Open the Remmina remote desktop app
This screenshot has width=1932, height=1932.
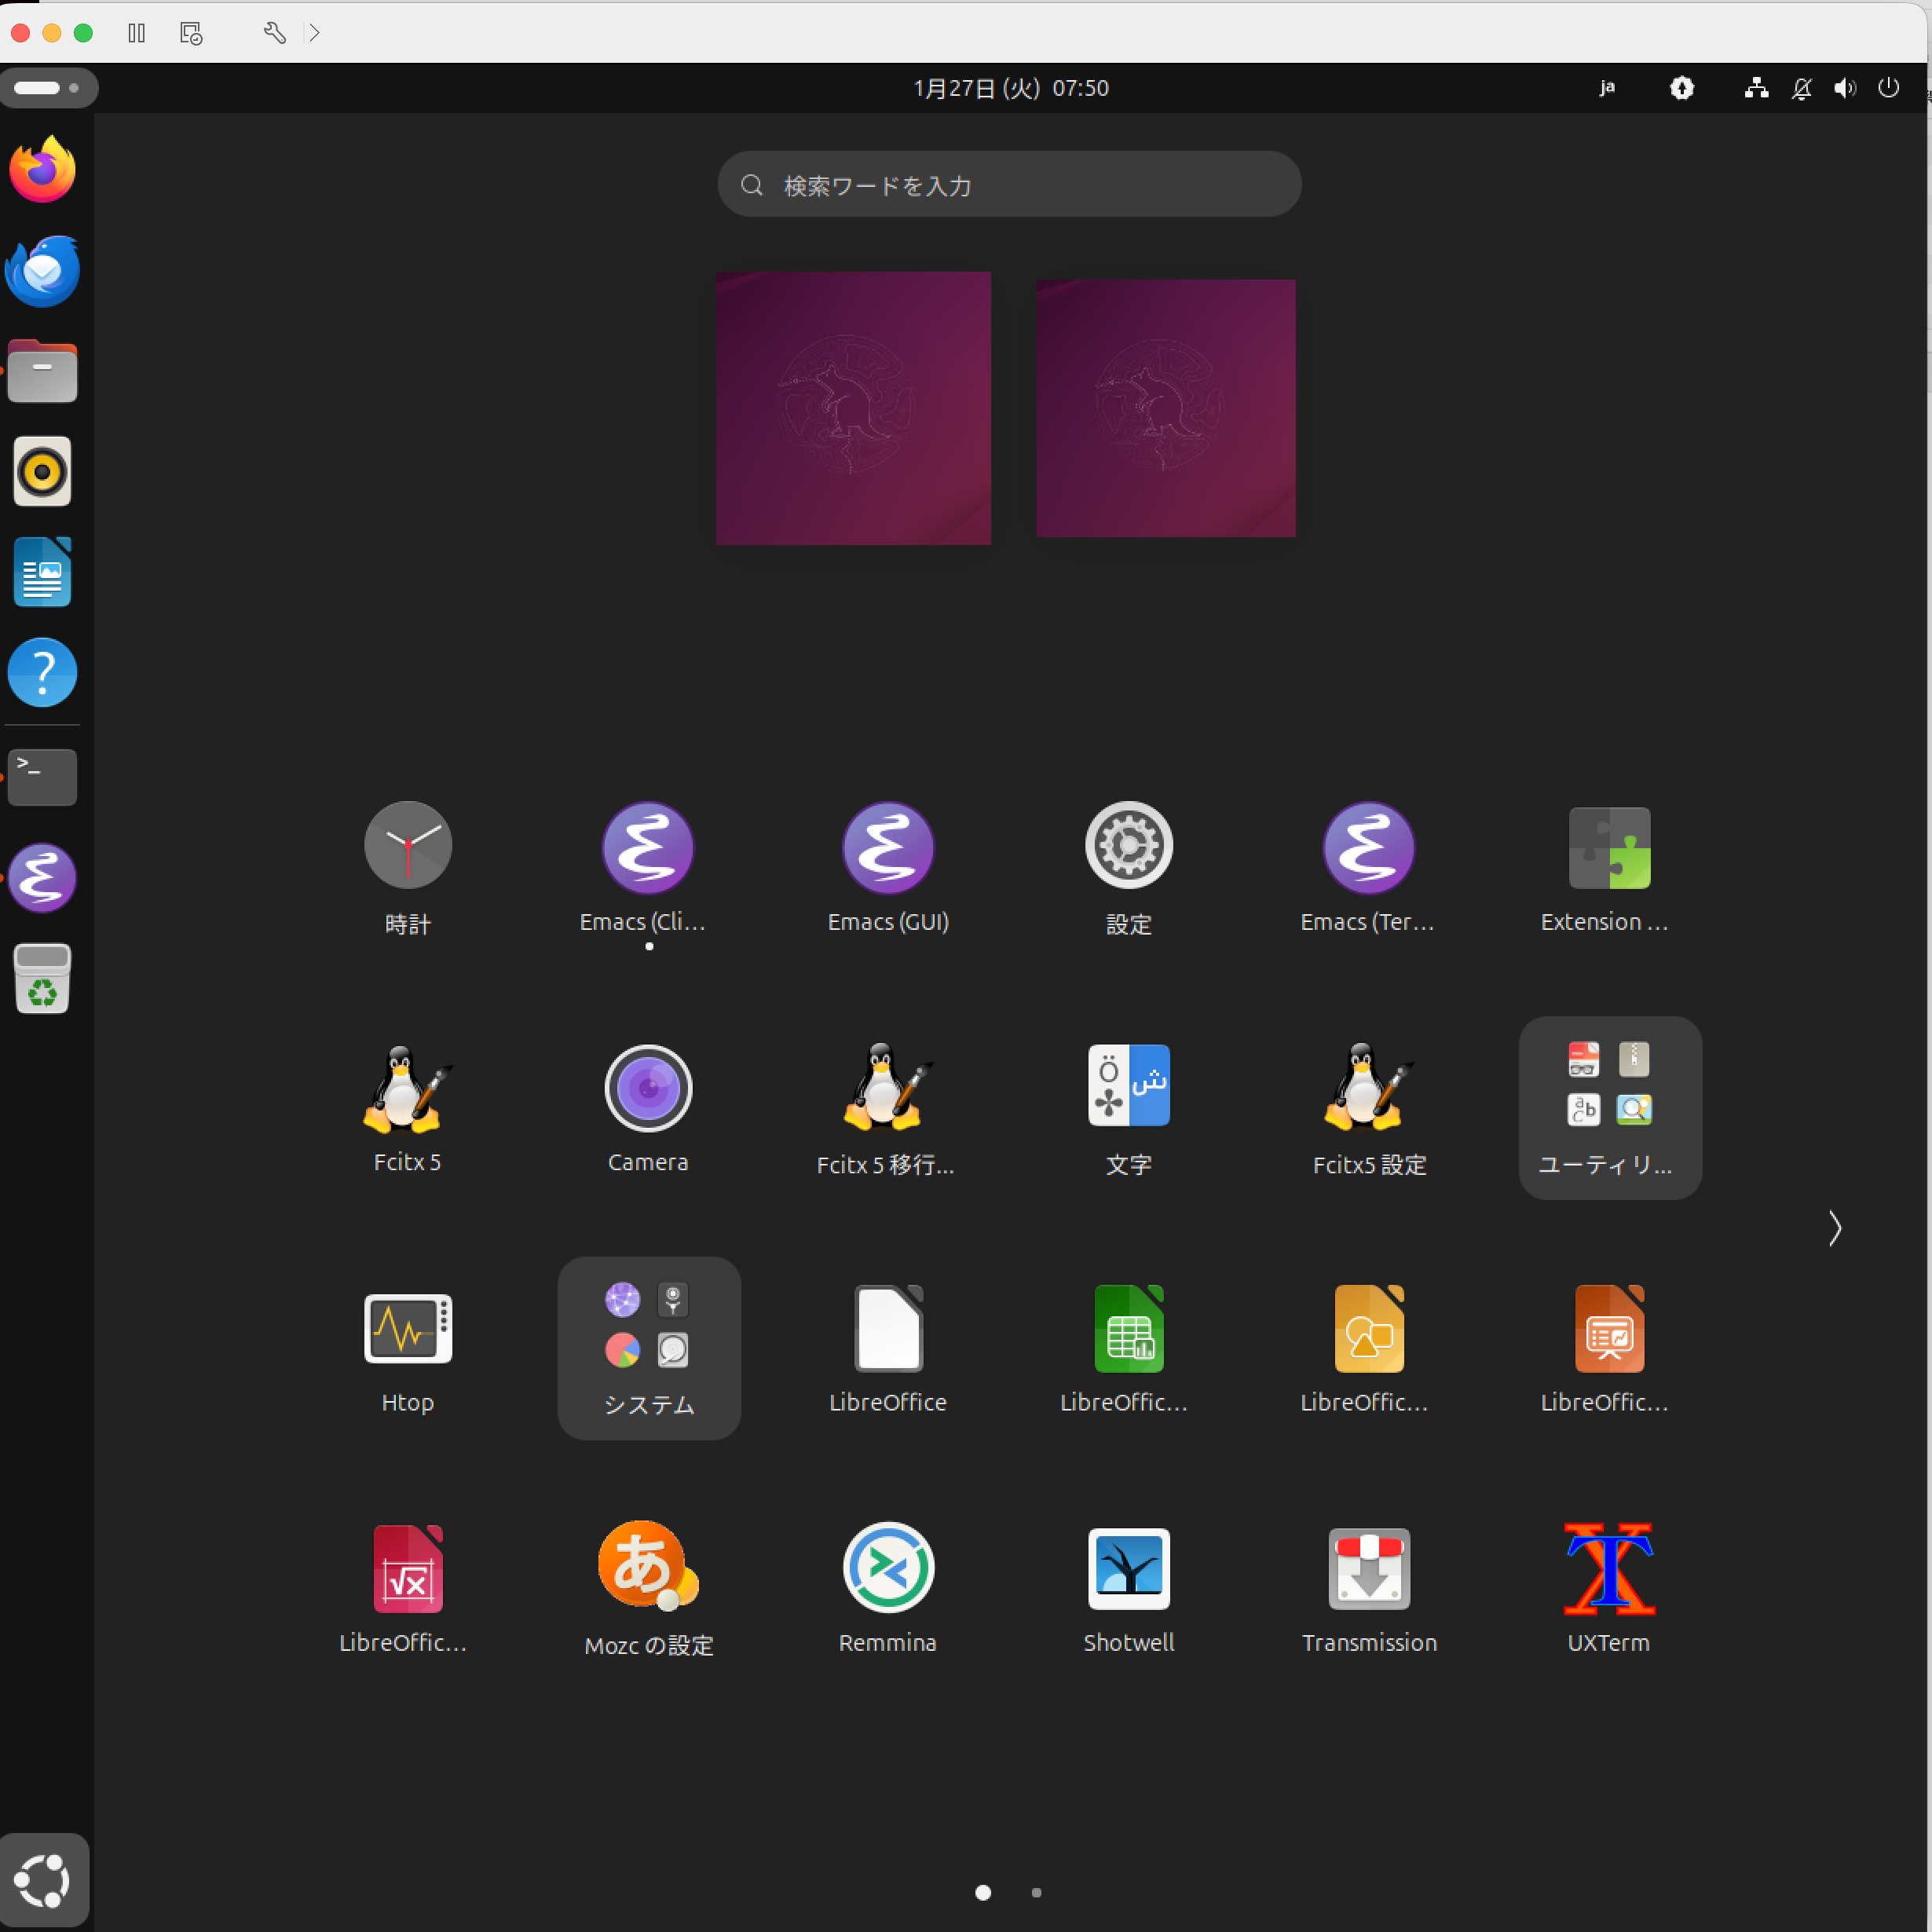[x=887, y=1568]
